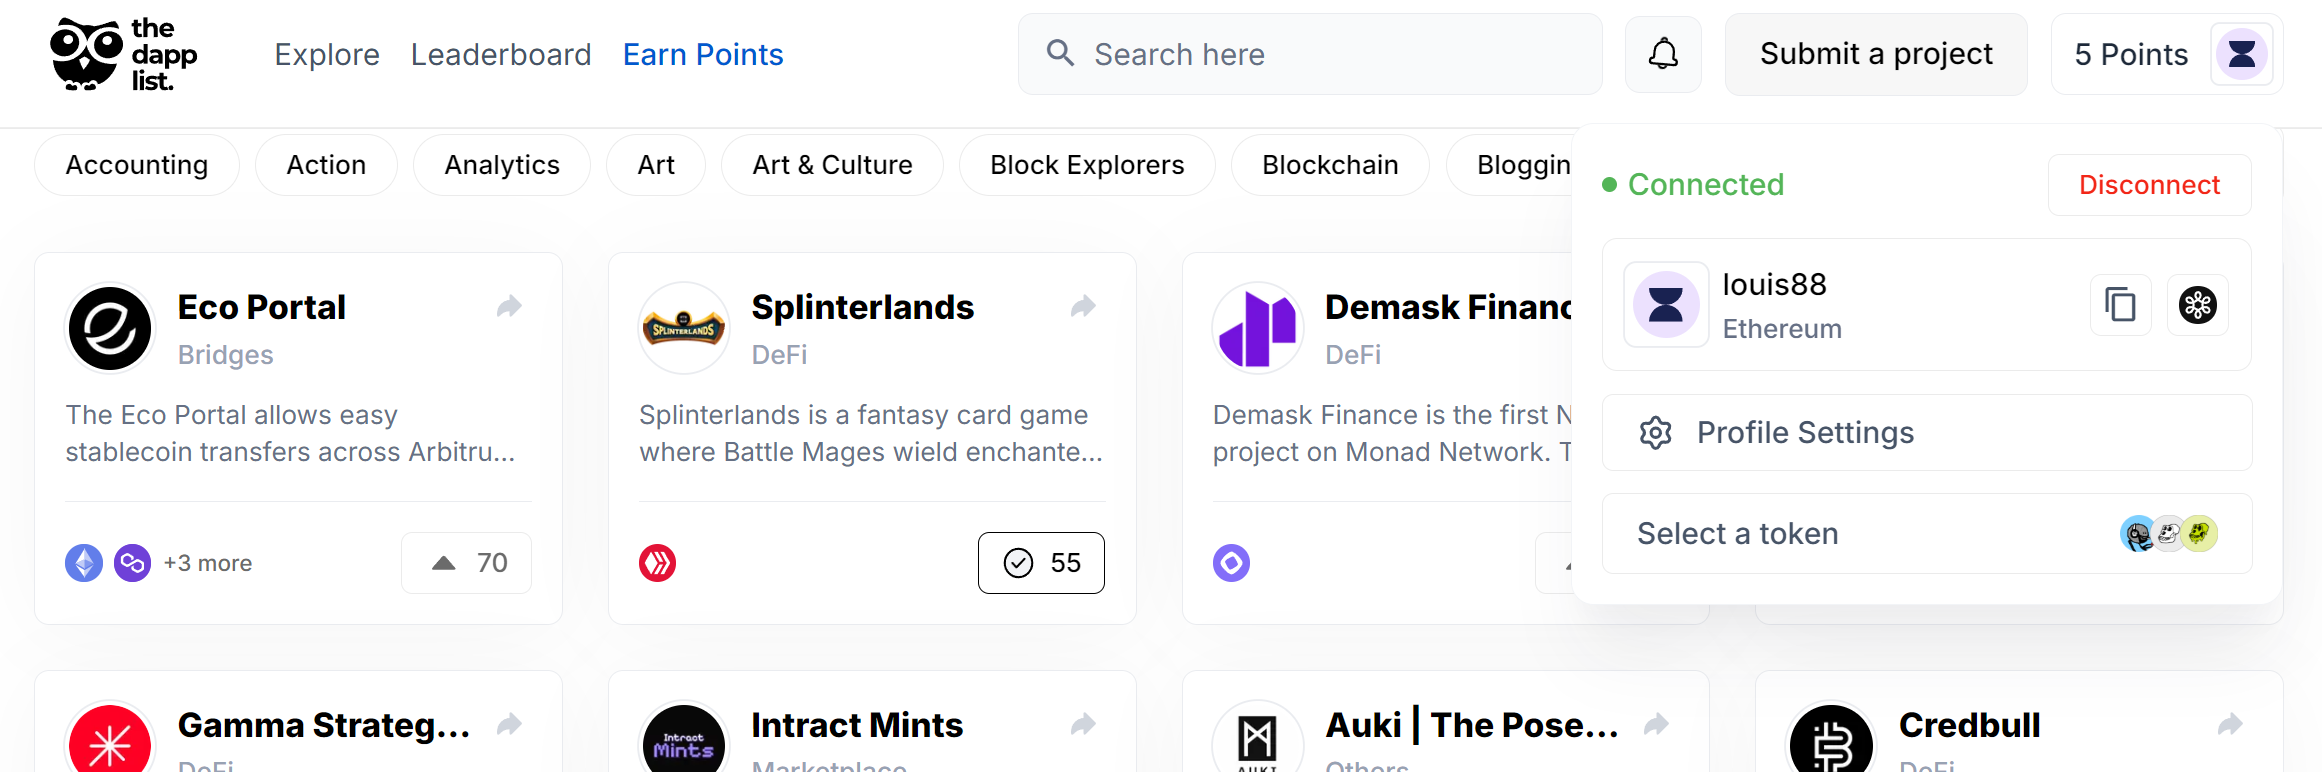Image resolution: width=2322 pixels, height=772 pixels.
Task: Go to the Earn Points tab
Action: point(703,54)
